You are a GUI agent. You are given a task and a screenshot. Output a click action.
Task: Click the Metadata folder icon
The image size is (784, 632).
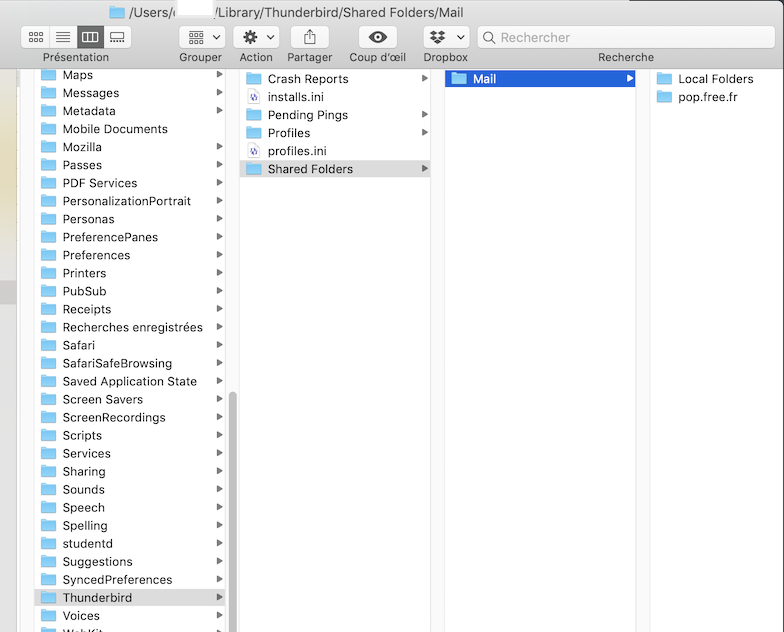(x=48, y=110)
